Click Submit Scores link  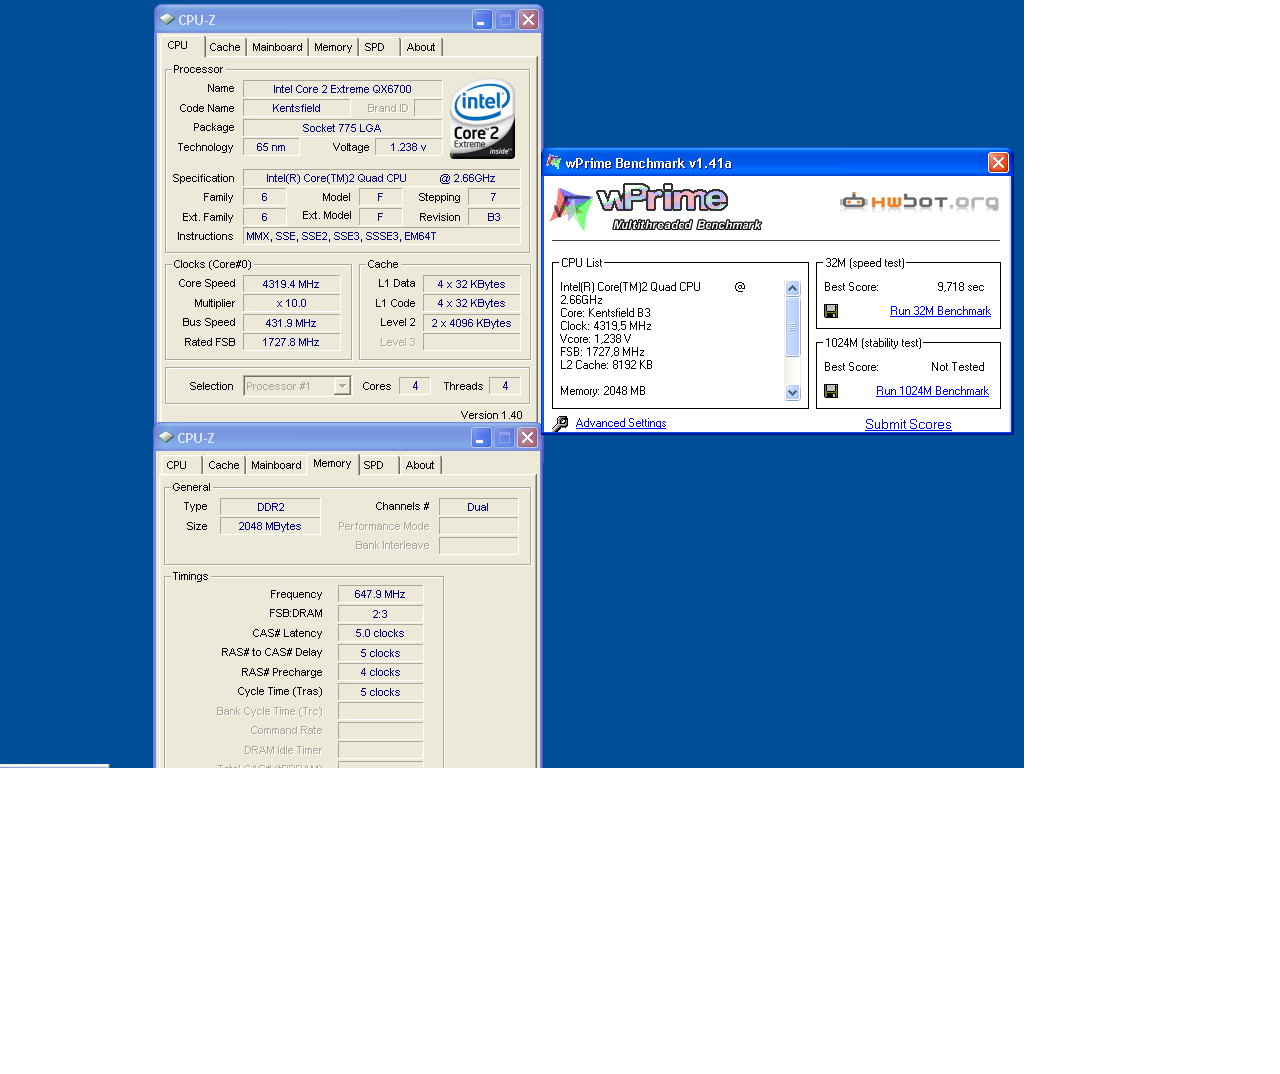tap(908, 424)
